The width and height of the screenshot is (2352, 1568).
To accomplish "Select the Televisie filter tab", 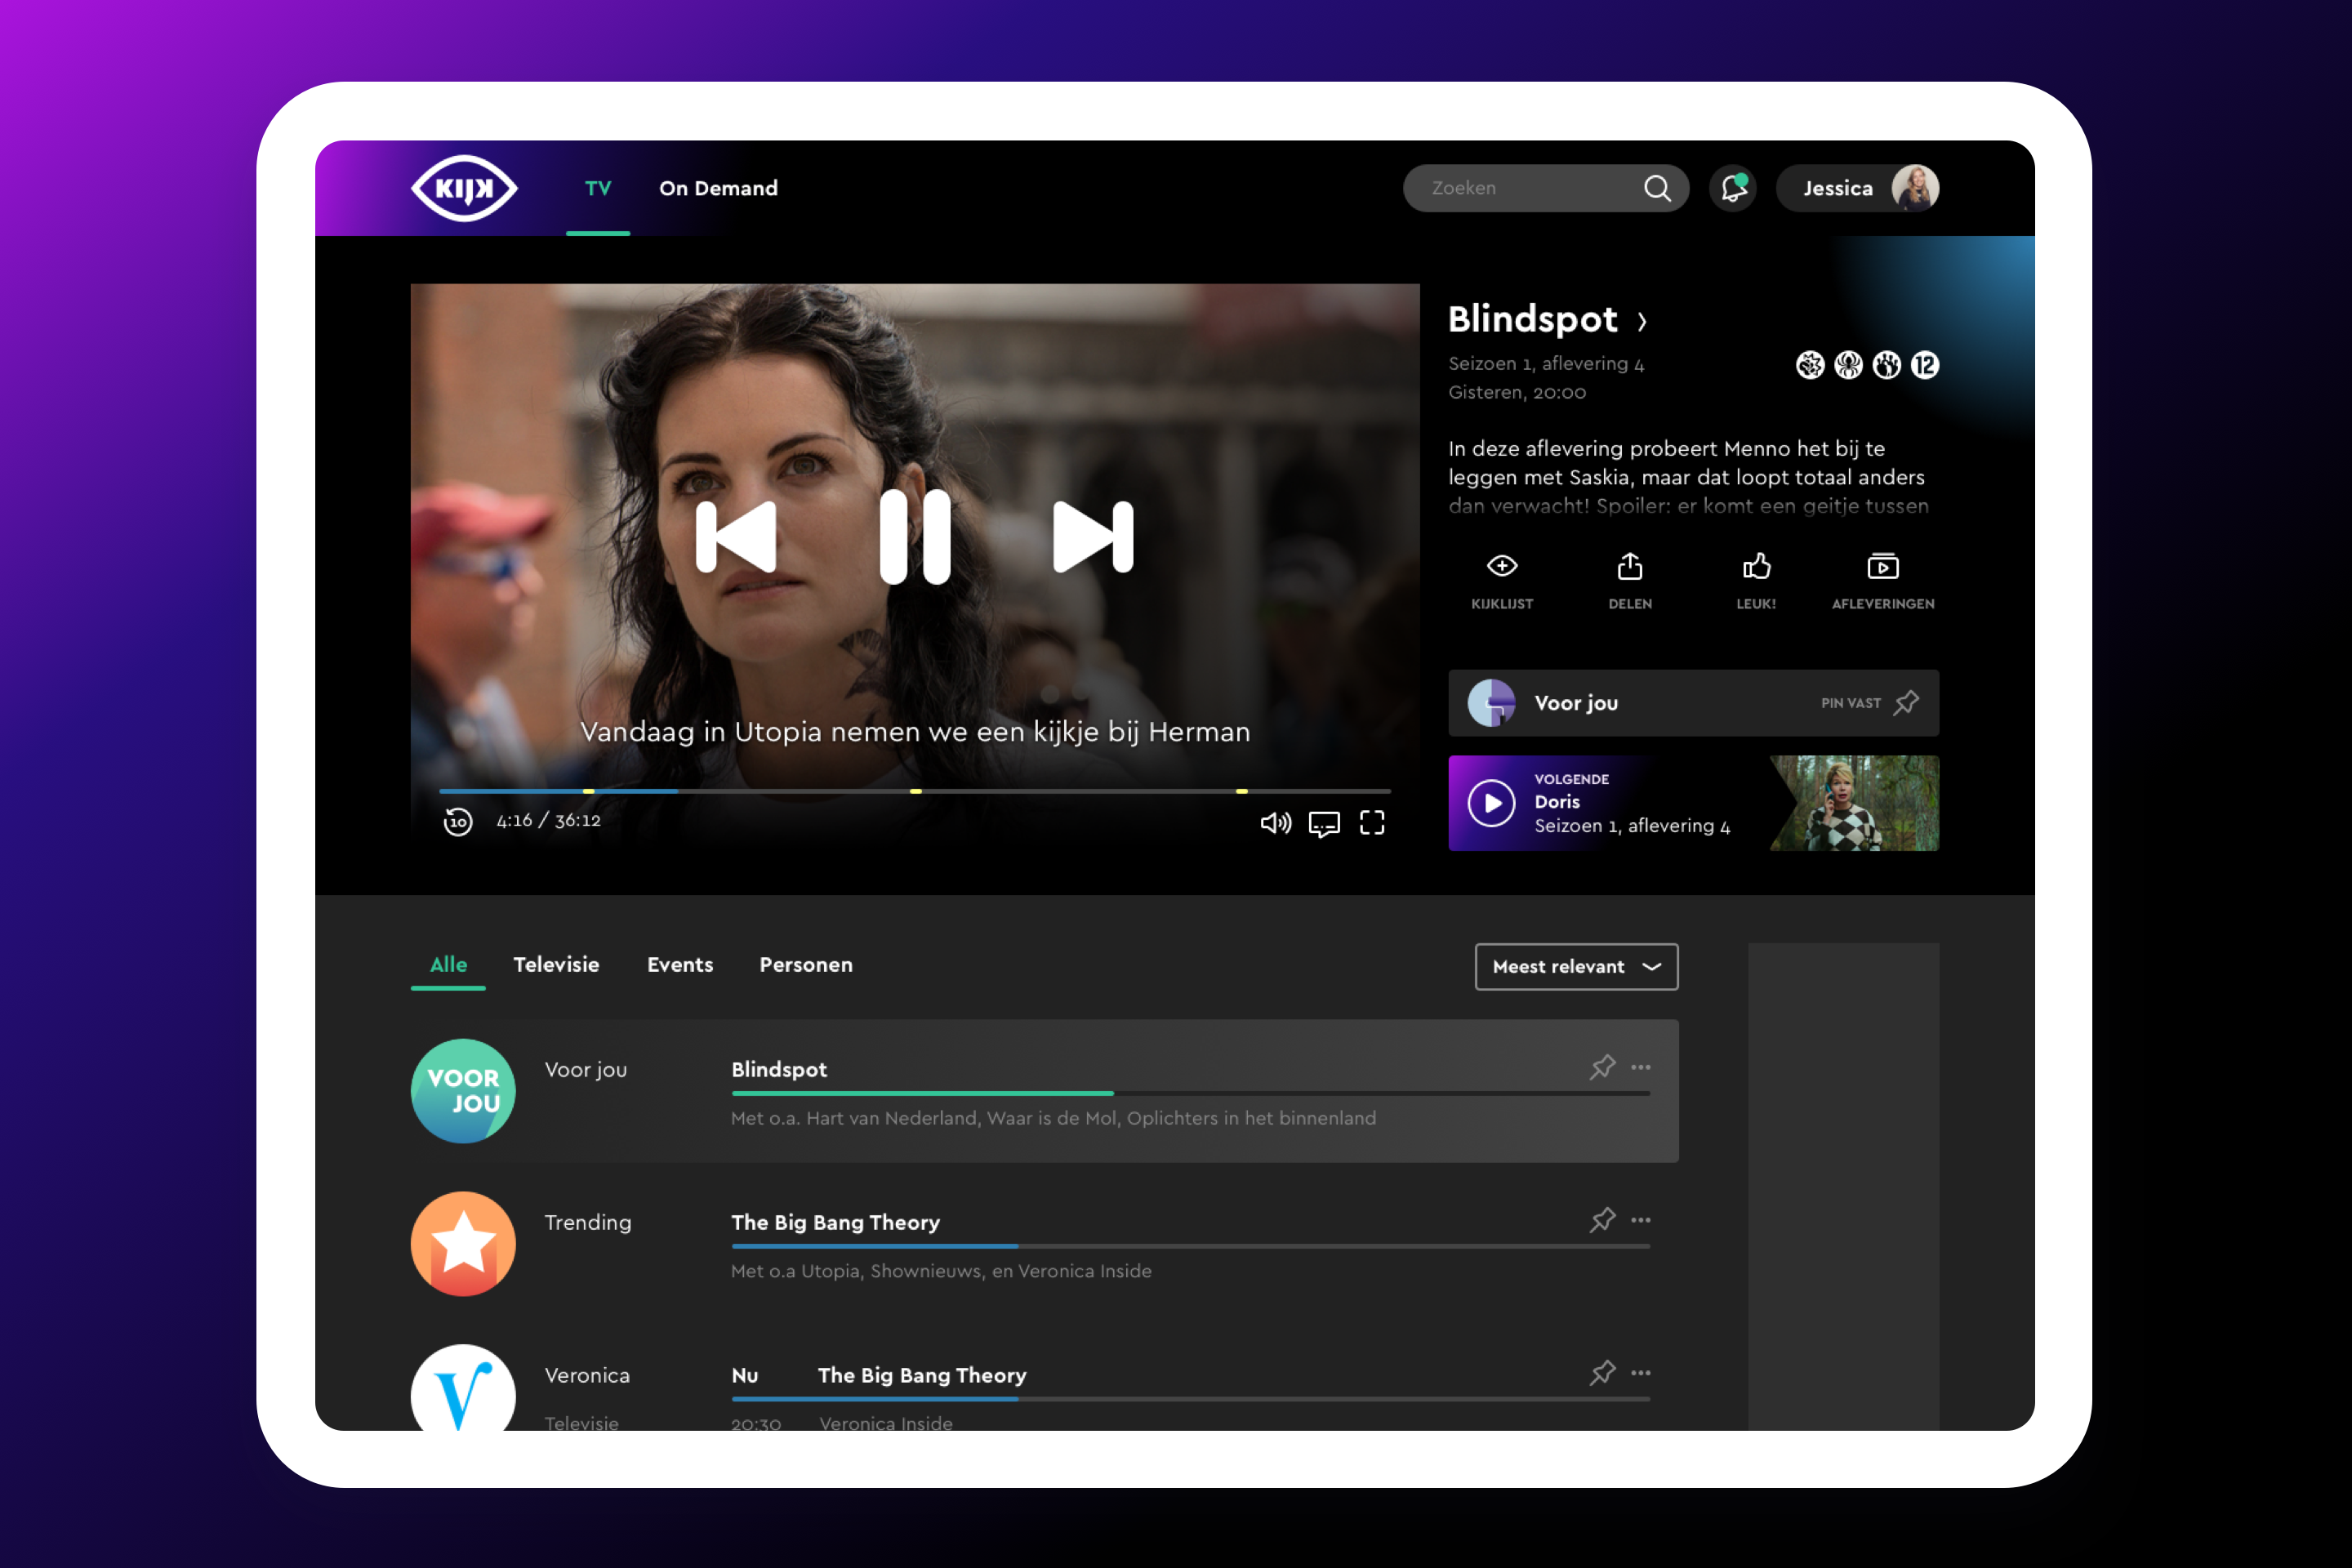I will (556, 965).
